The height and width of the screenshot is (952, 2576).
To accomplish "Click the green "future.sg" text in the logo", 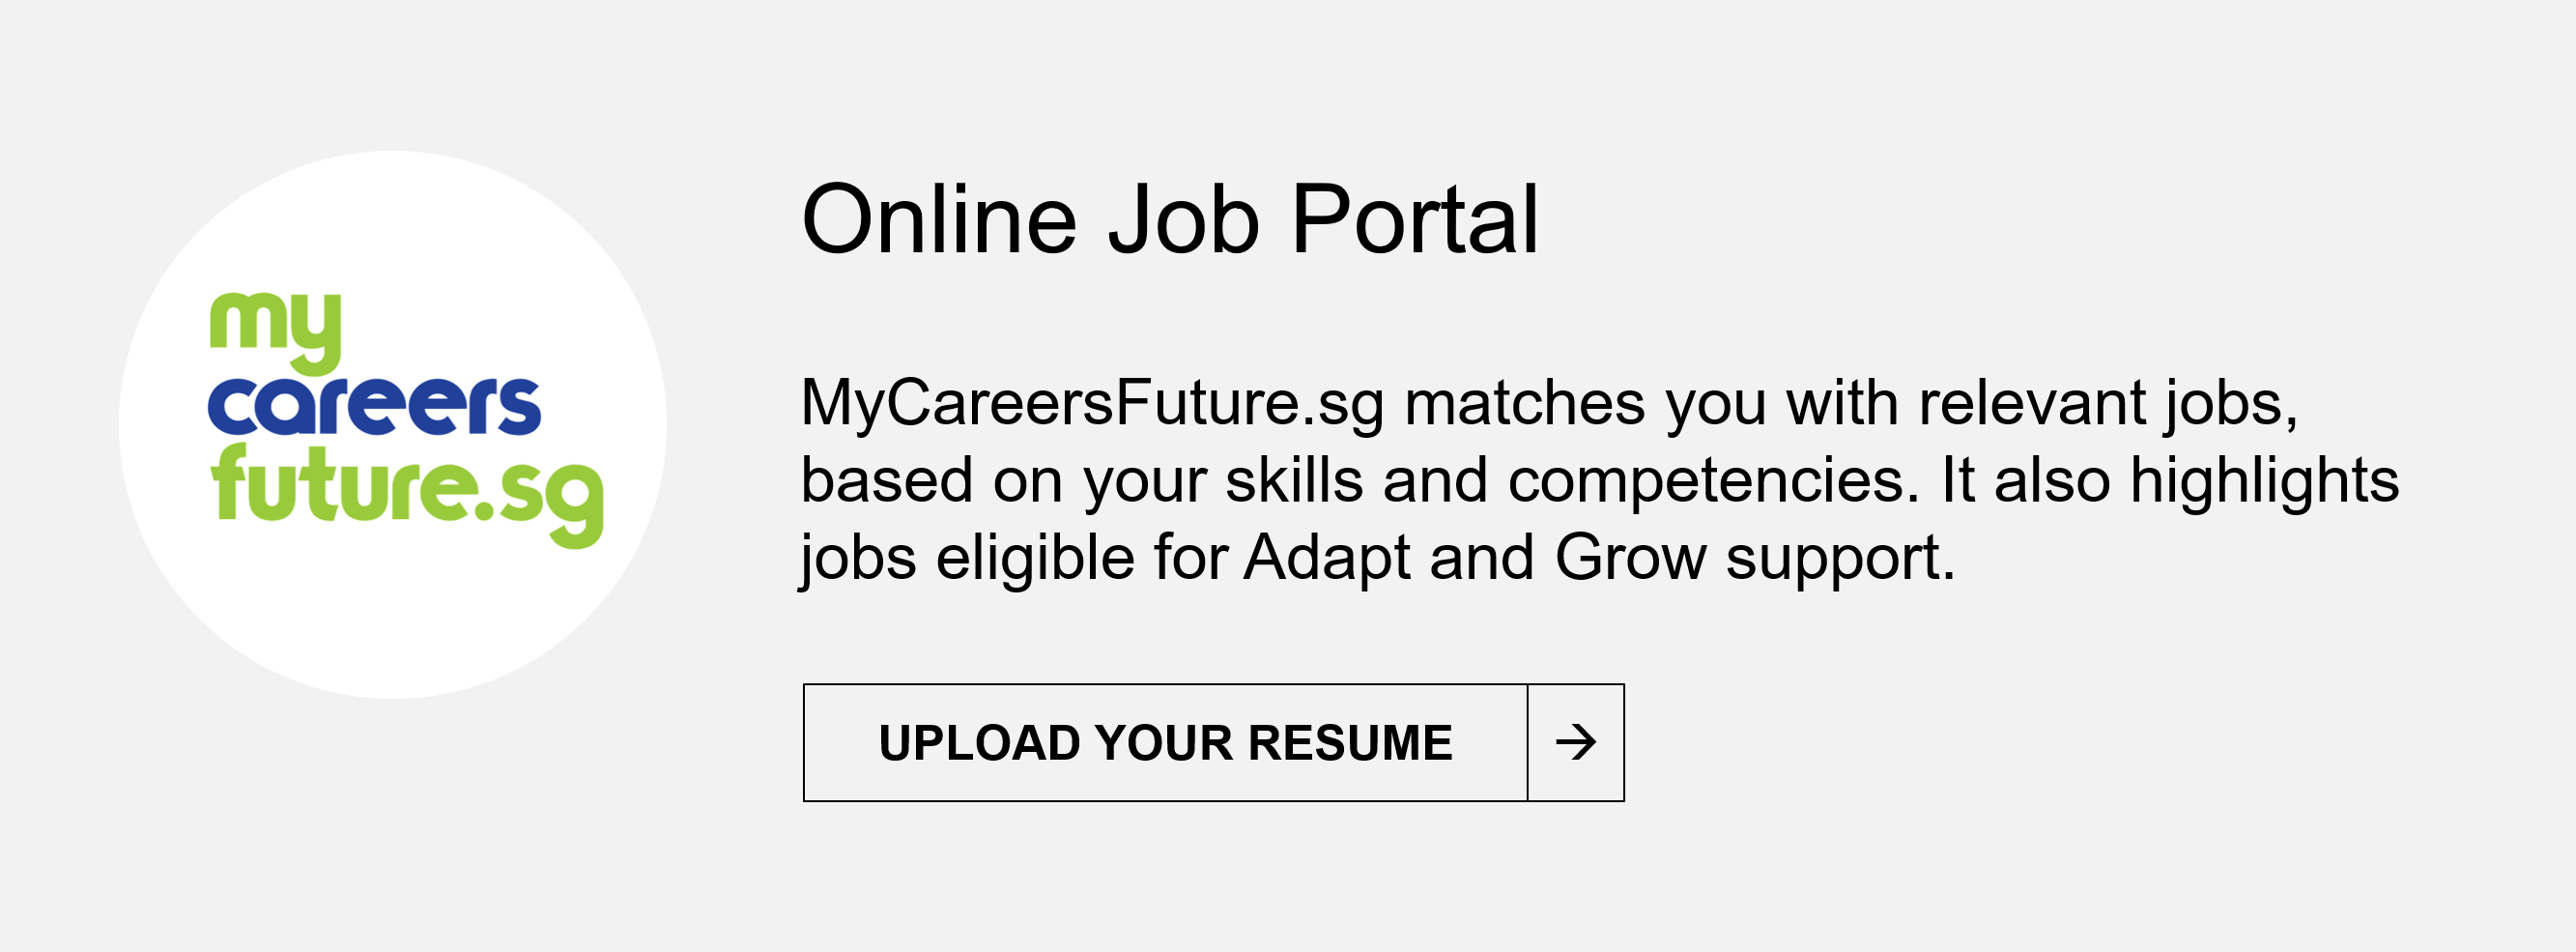I will point(405,490).
